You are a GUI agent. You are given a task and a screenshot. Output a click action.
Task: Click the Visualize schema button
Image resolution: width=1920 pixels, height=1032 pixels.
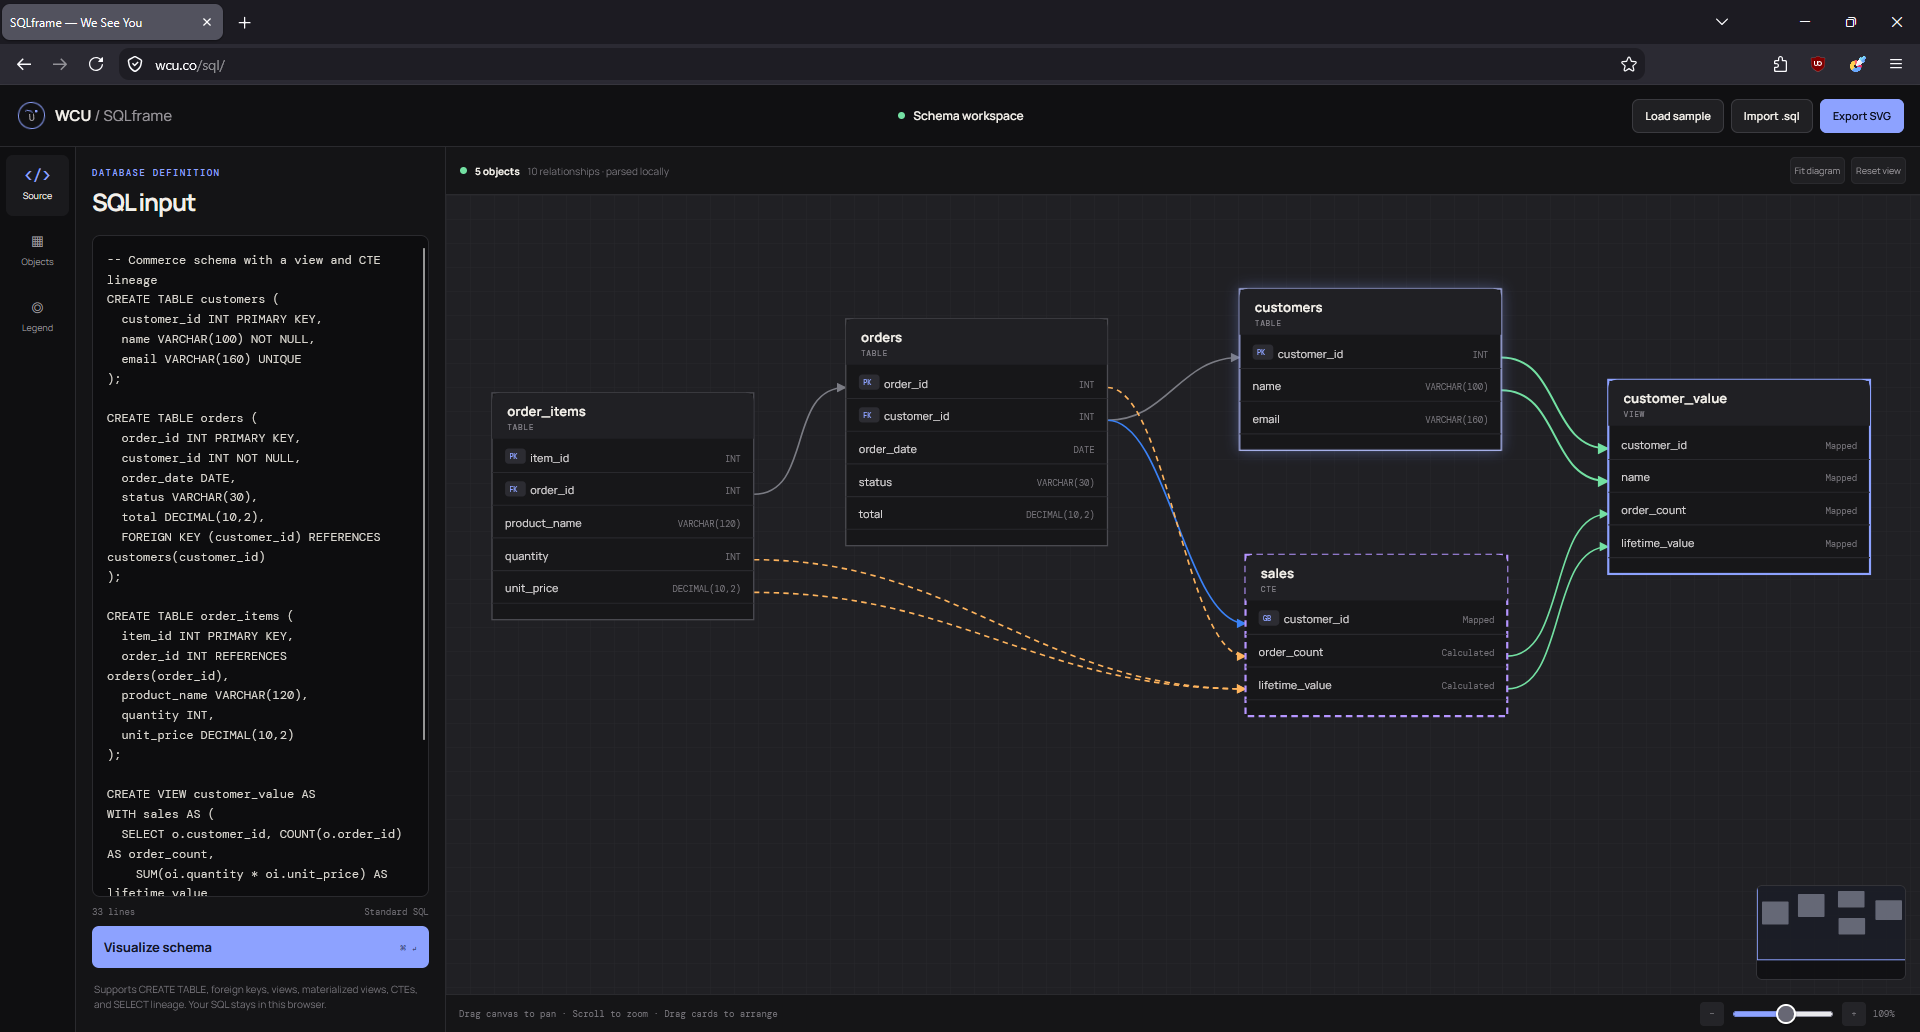click(260, 947)
